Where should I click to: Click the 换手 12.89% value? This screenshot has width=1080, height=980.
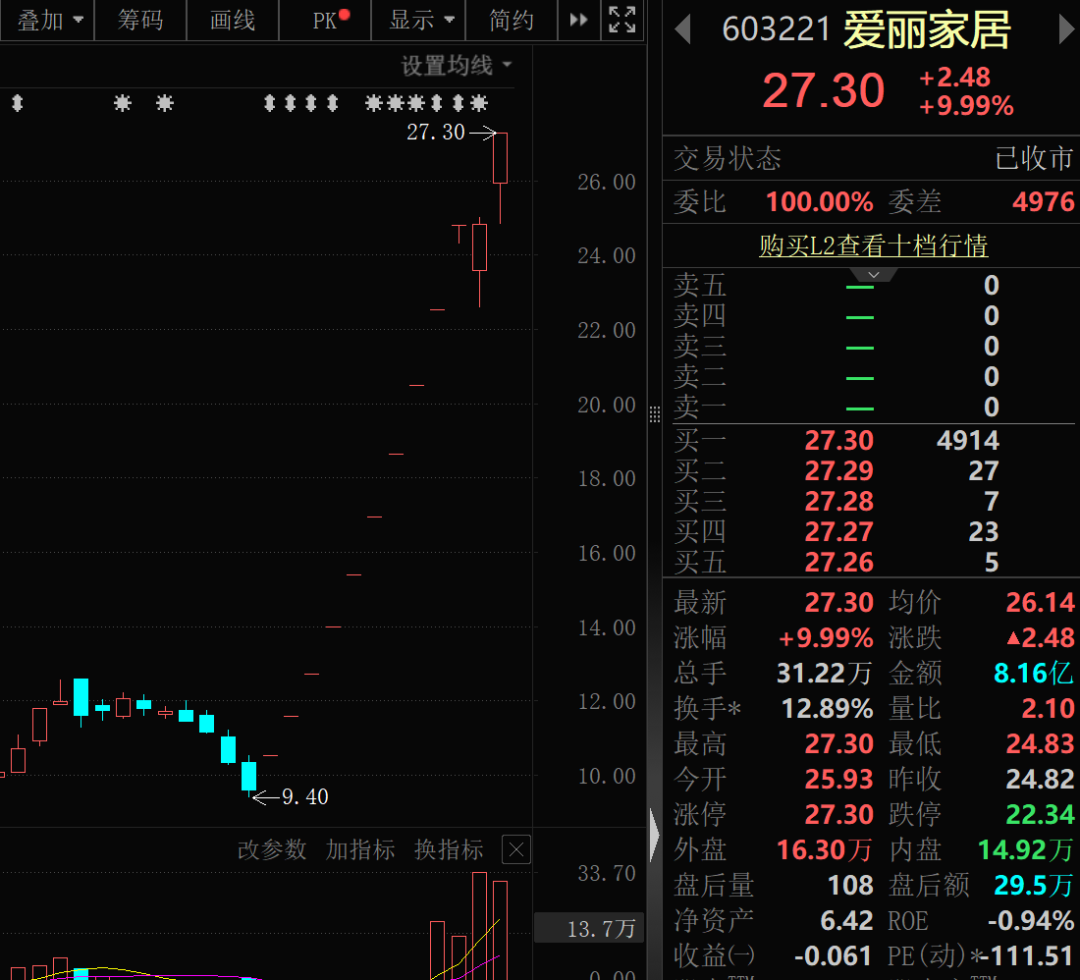827,709
